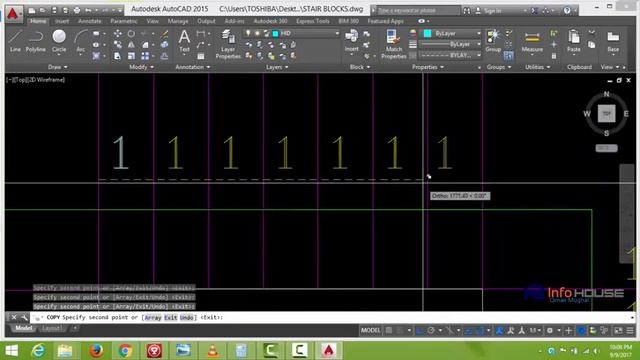Open the Home ribbon tab
The width and height of the screenshot is (640, 360).
[x=38, y=21]
